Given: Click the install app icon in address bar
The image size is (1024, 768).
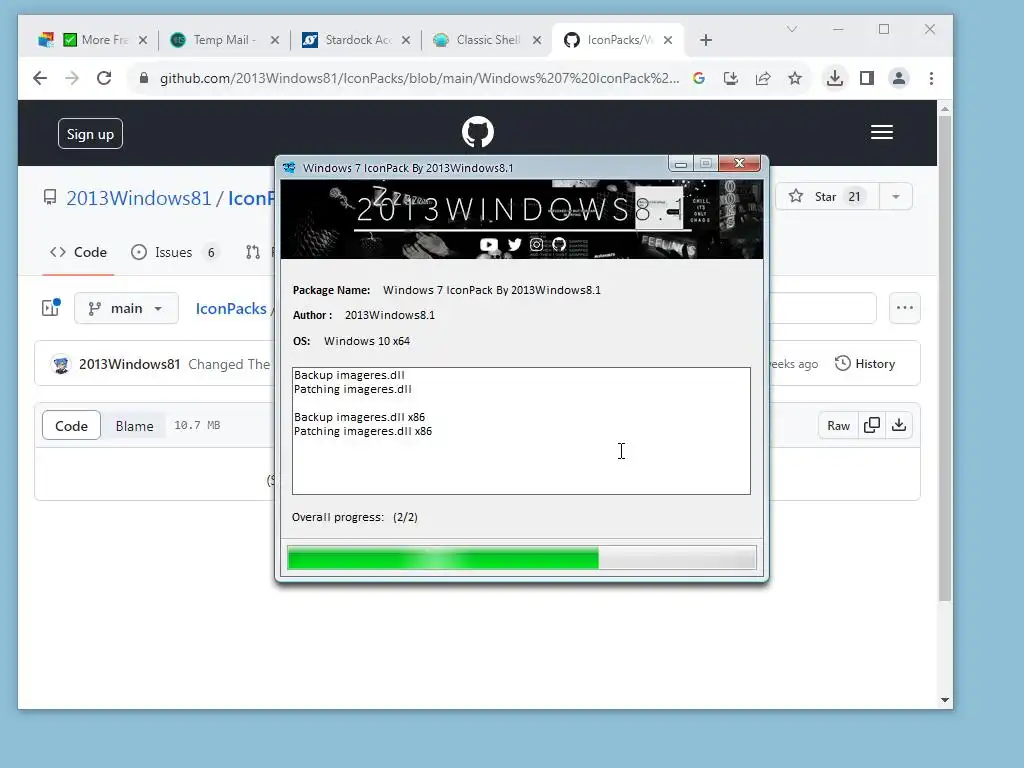Looking at the screenshot, I should 731,78.
